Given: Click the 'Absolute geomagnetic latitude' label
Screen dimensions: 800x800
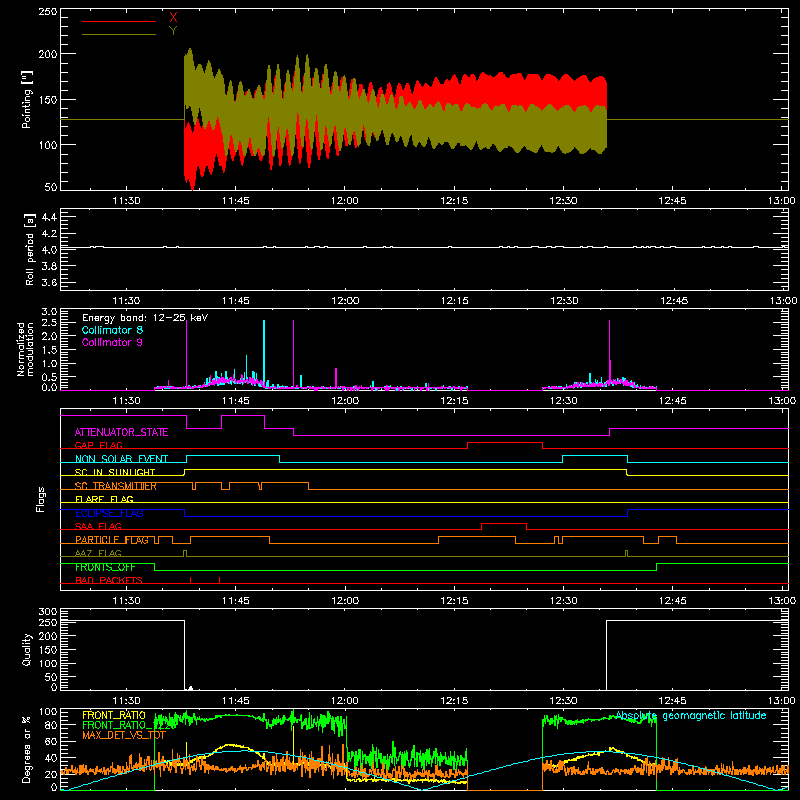Looking at the screenshot, I should pyautogui.click(x=691, y=716).
